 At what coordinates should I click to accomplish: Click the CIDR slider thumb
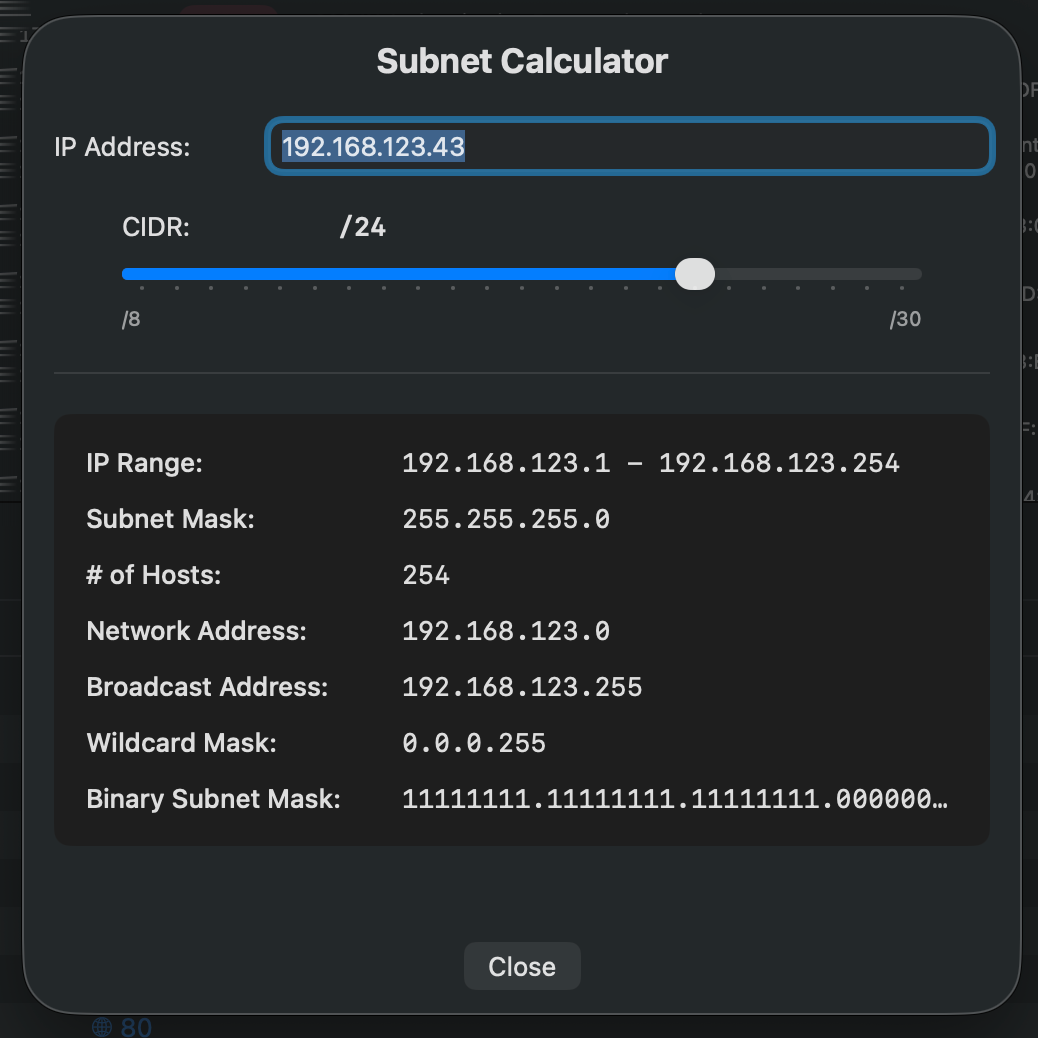(694, 274)
